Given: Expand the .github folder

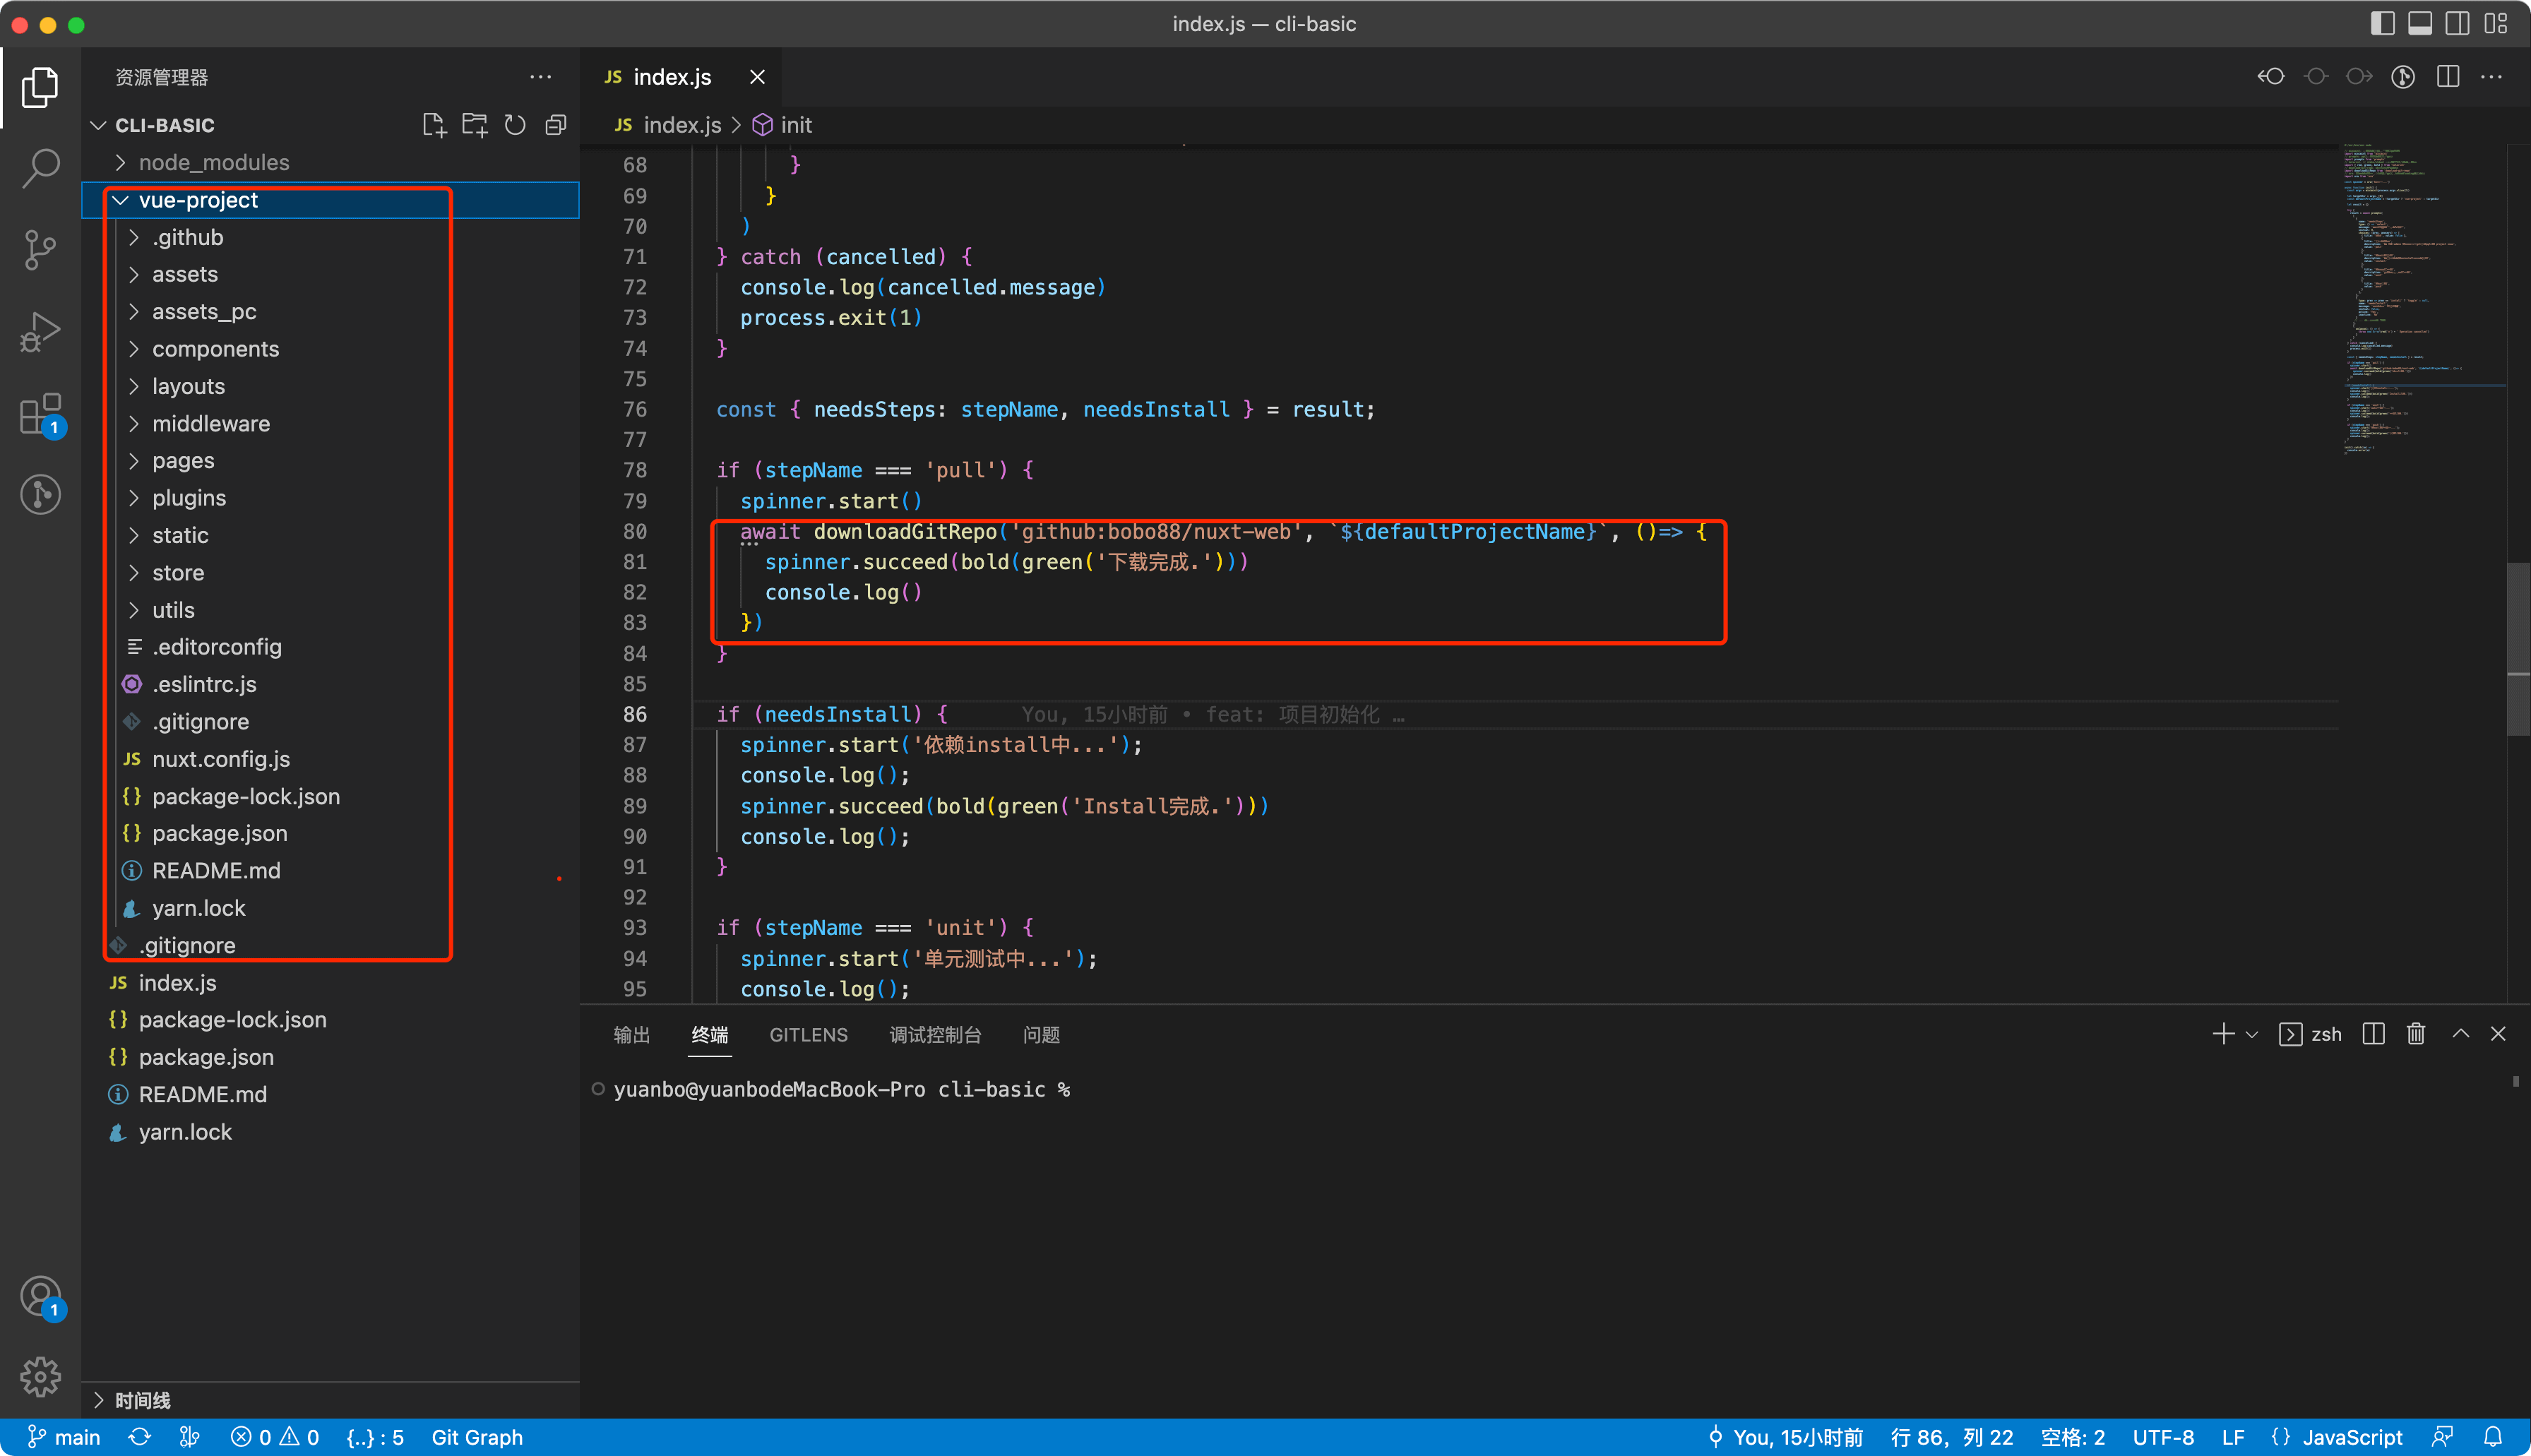Looking at the screenshot, I should [330, 237].
